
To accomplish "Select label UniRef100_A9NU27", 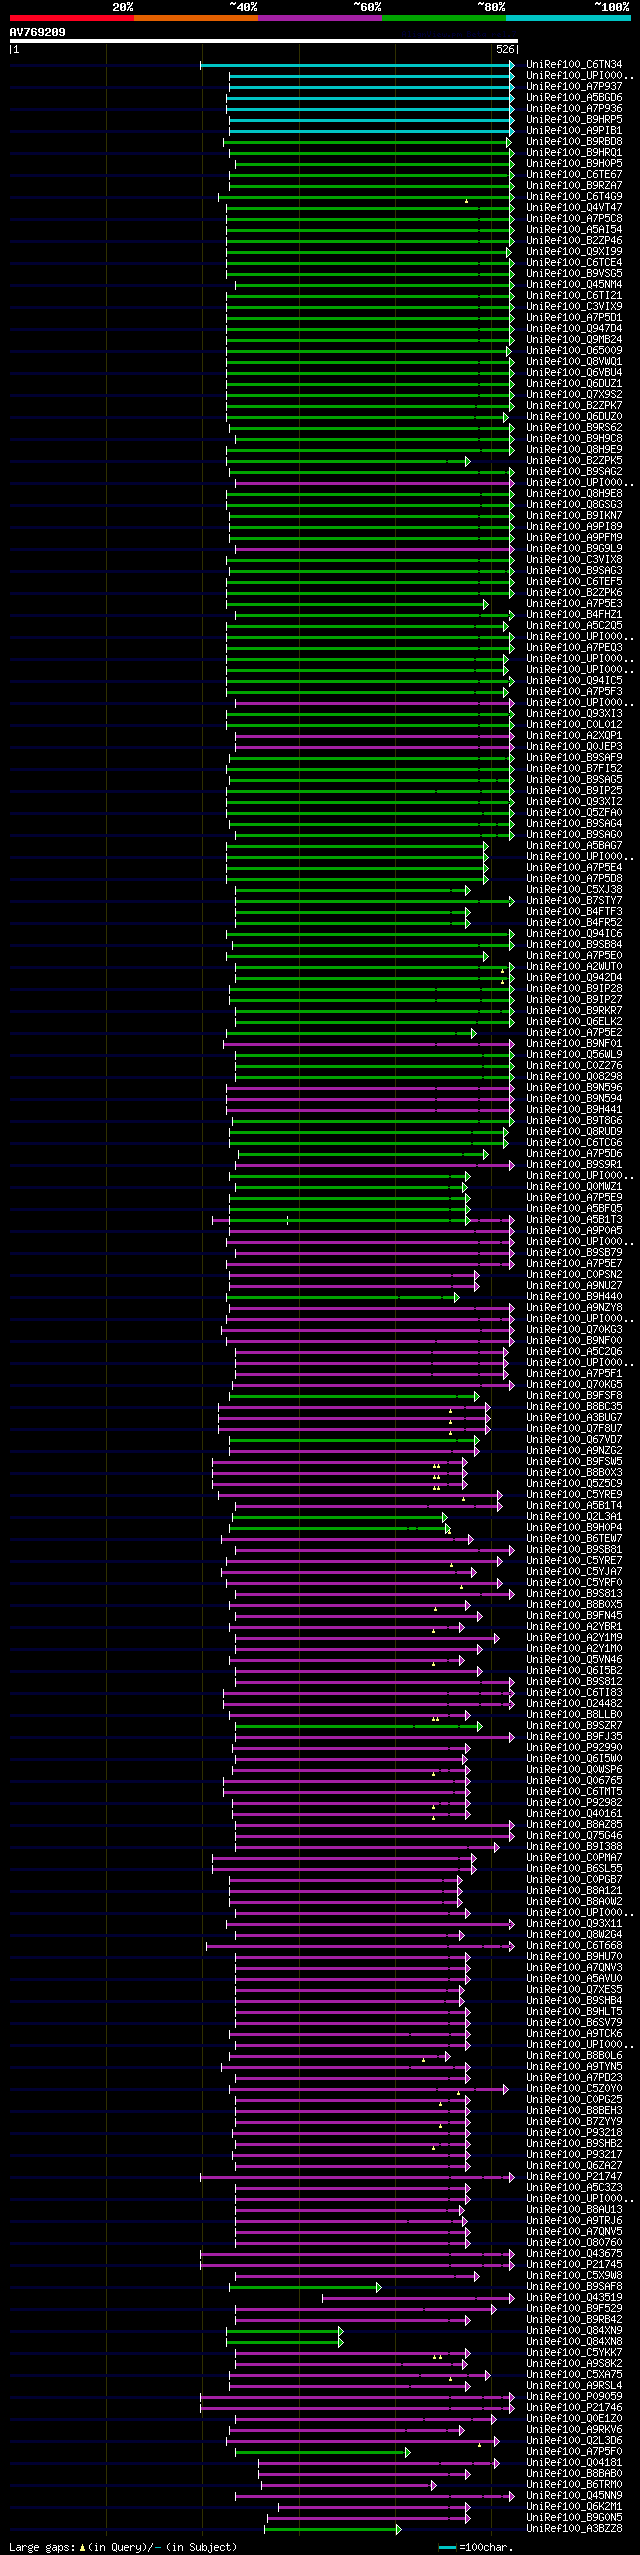I will tap(574, 1286).
